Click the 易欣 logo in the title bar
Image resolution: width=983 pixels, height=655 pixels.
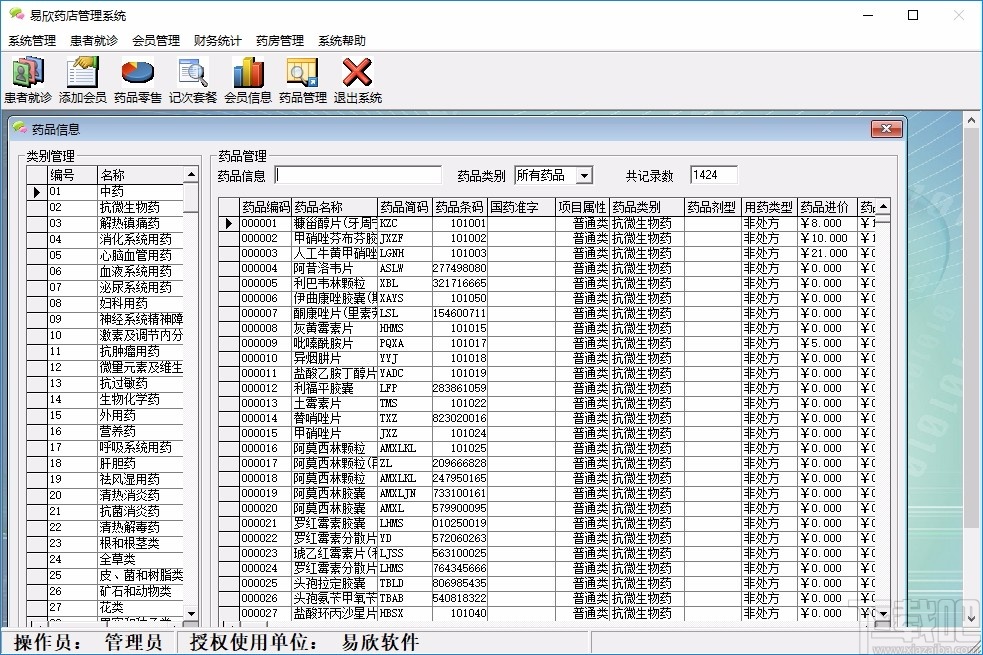pos(15,14)
